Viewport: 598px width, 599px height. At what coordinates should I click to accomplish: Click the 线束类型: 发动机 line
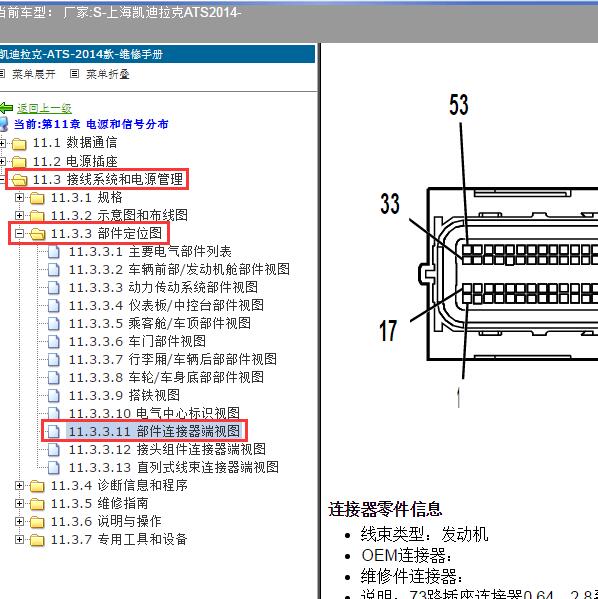tap(424, 534)
